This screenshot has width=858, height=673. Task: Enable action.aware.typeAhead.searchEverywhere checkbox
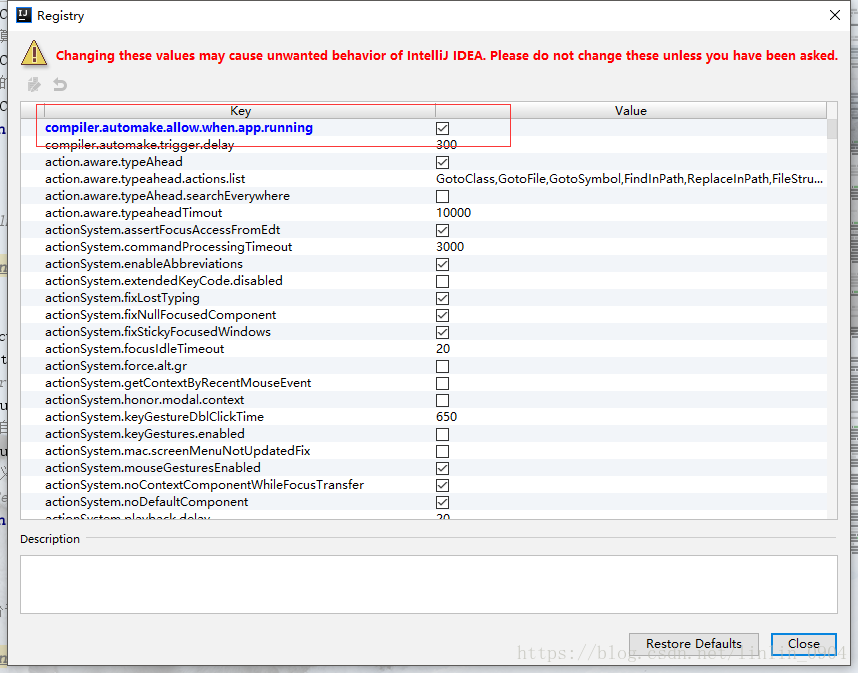(442, 196)
